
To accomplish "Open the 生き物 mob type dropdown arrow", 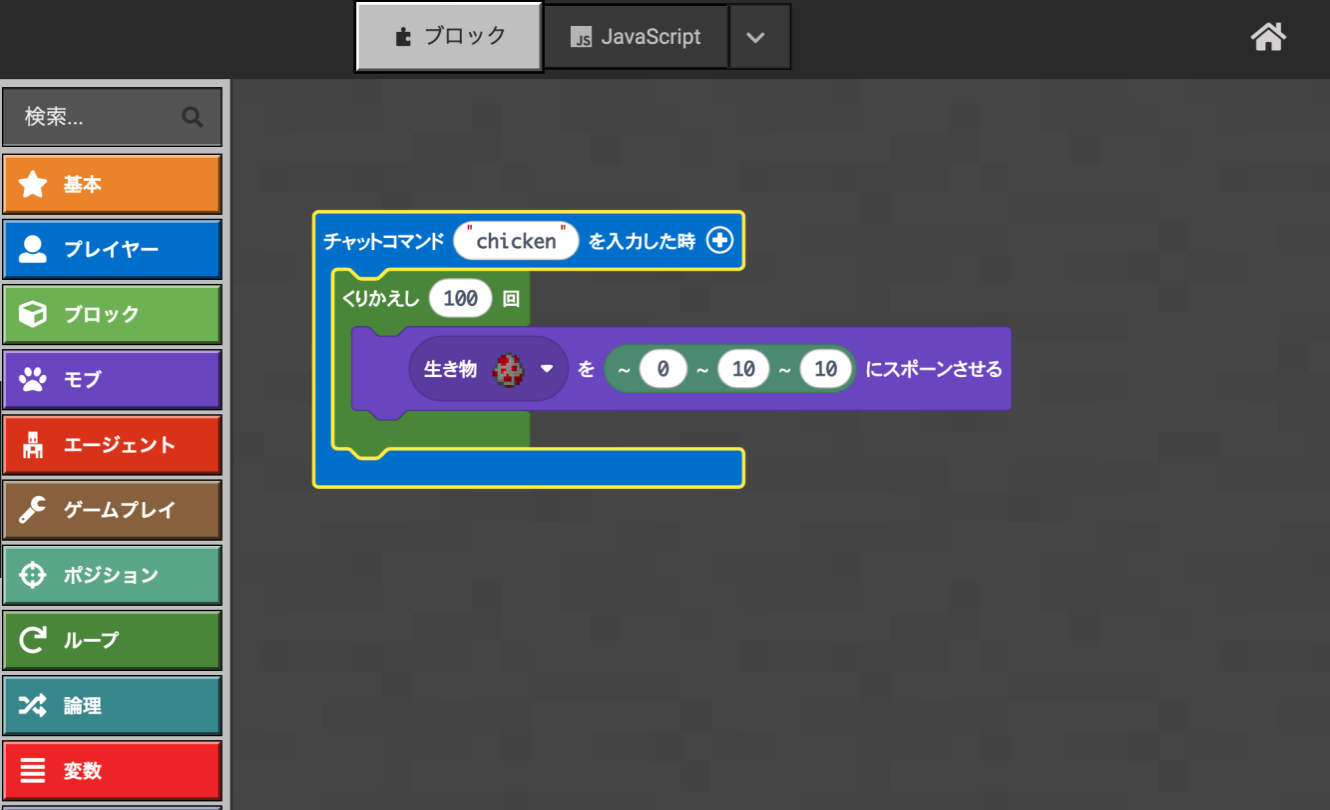I will 546,369.
